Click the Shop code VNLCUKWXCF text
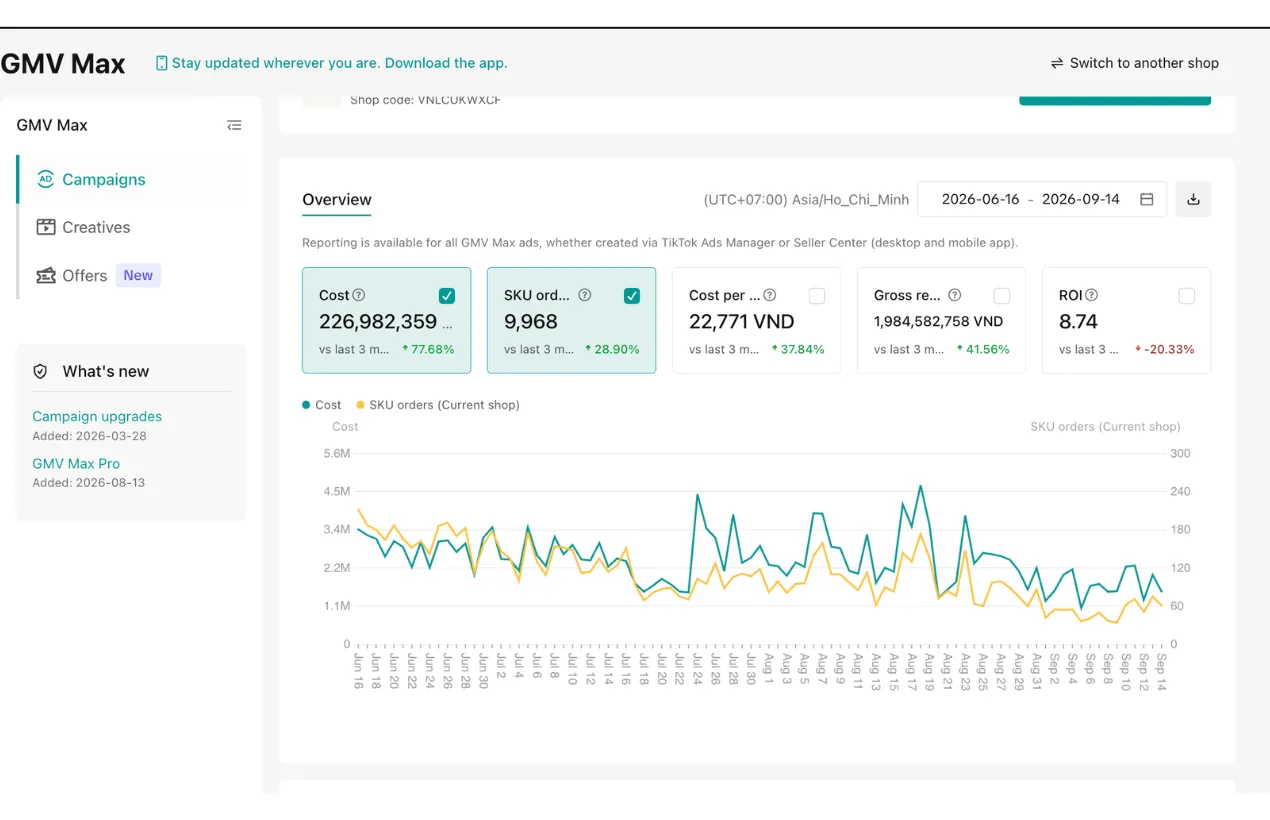This screenshot has height=820, width=1270. click(425, 100)
